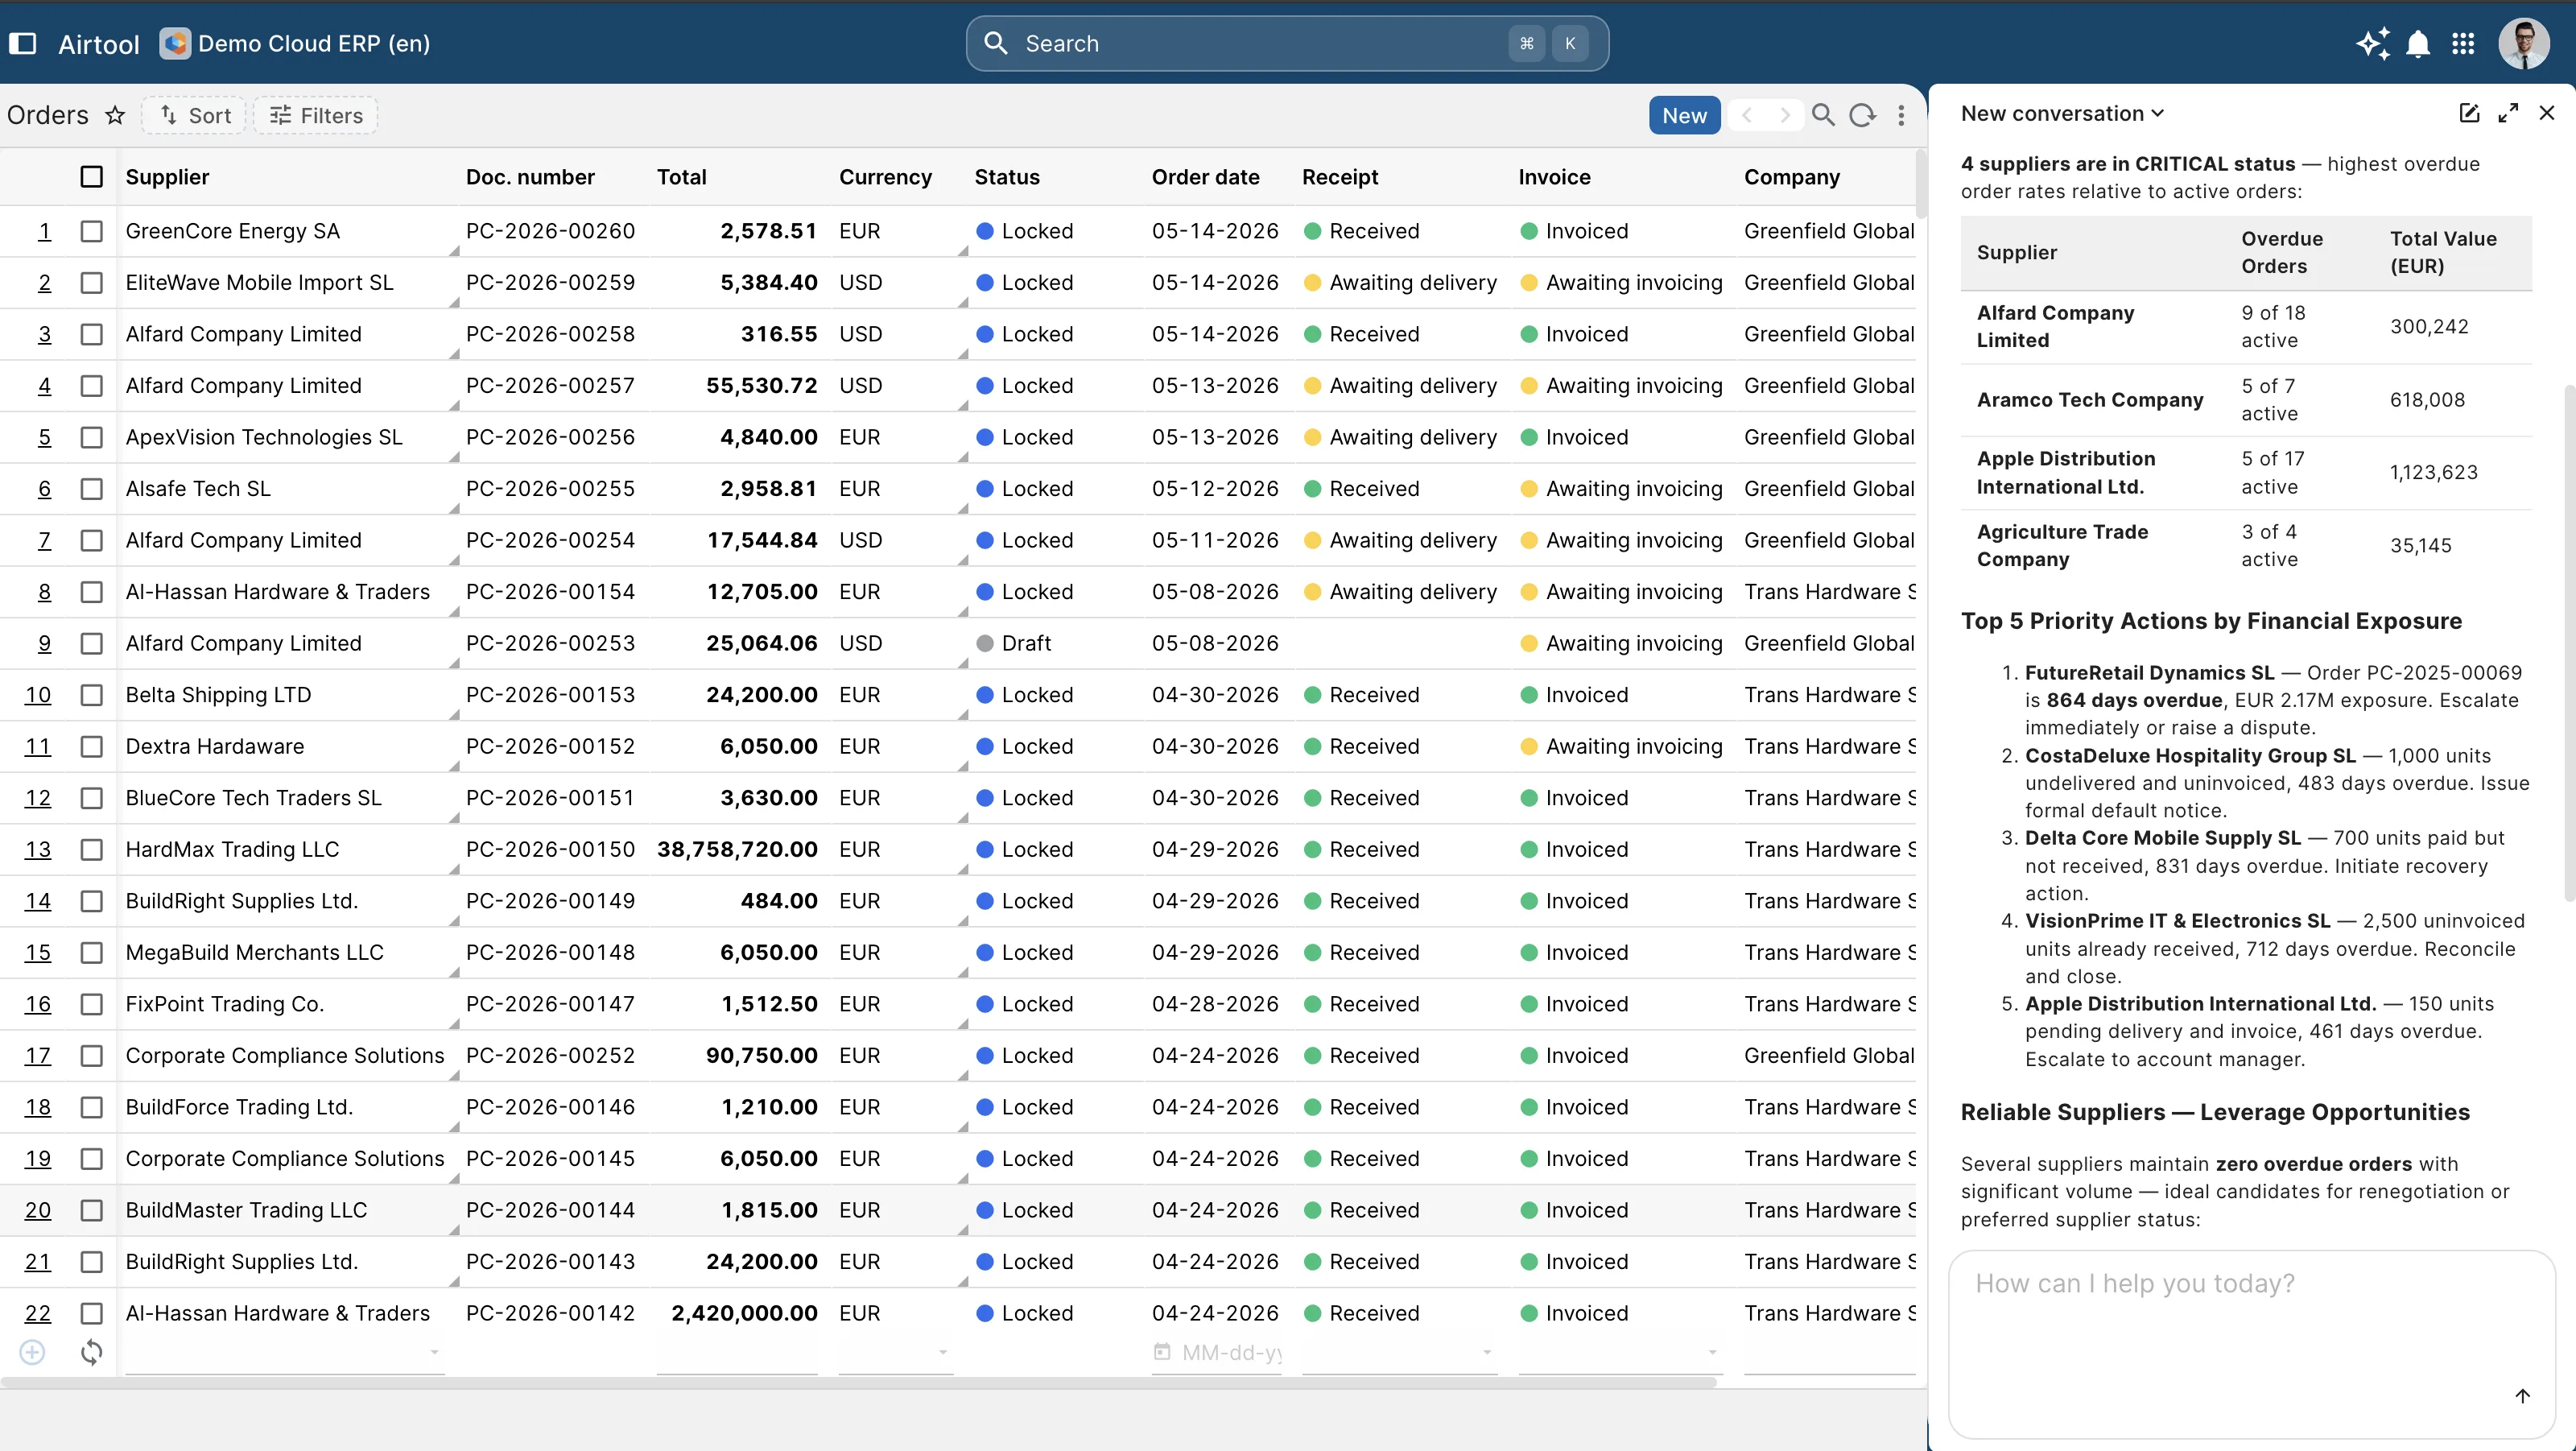Sort by Supplier column header

167,177
